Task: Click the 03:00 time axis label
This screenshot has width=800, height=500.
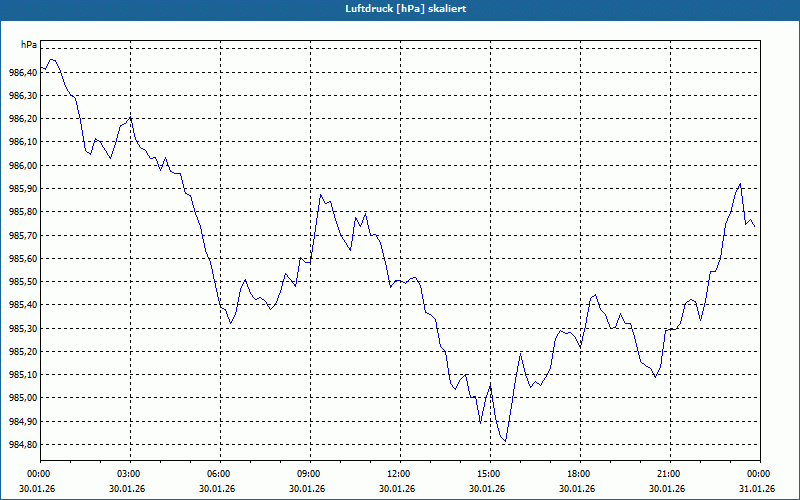Action: click(x=131, y=474)
